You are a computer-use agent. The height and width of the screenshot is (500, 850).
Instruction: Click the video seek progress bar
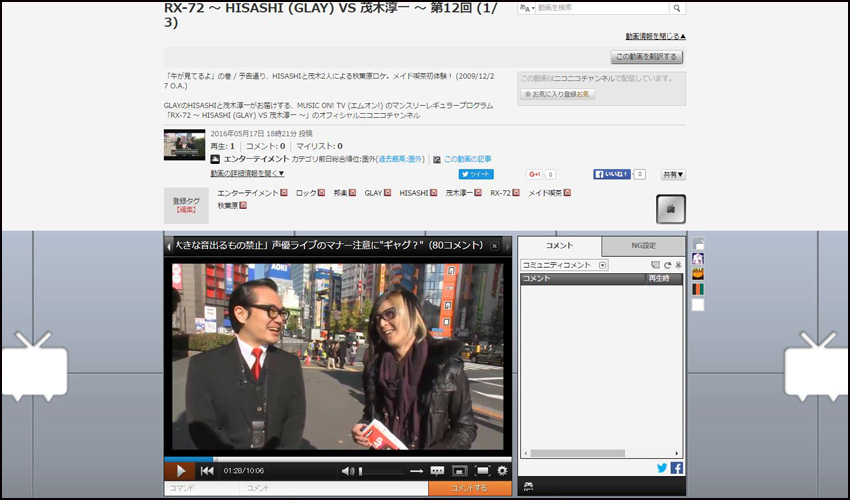pyautogui.click(x=338, y=459)
